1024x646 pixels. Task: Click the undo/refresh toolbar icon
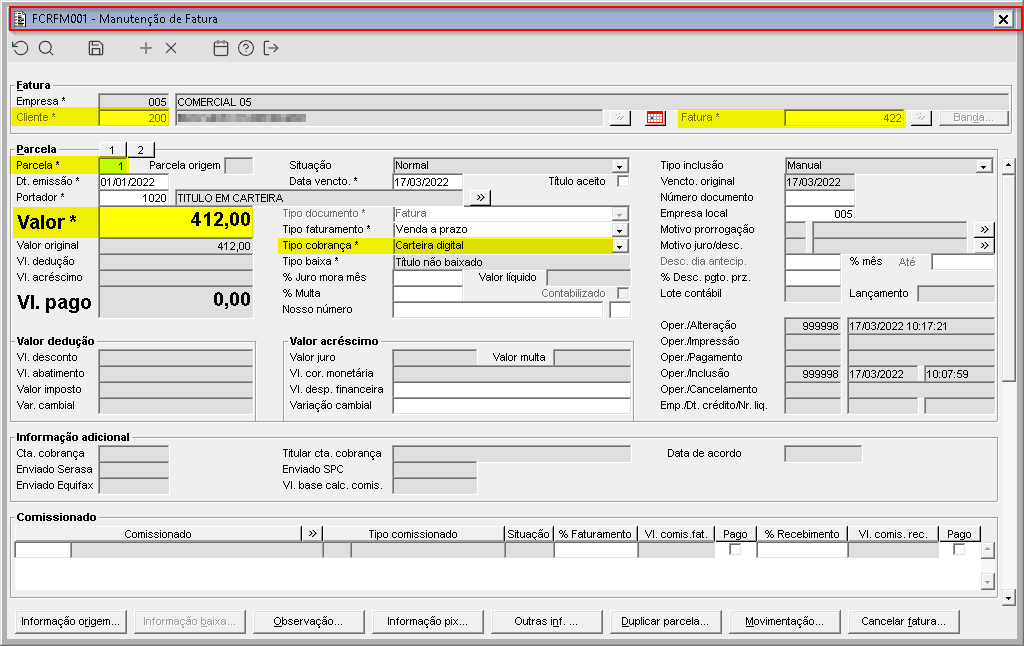pyautogui.click(x=21, y=48)
